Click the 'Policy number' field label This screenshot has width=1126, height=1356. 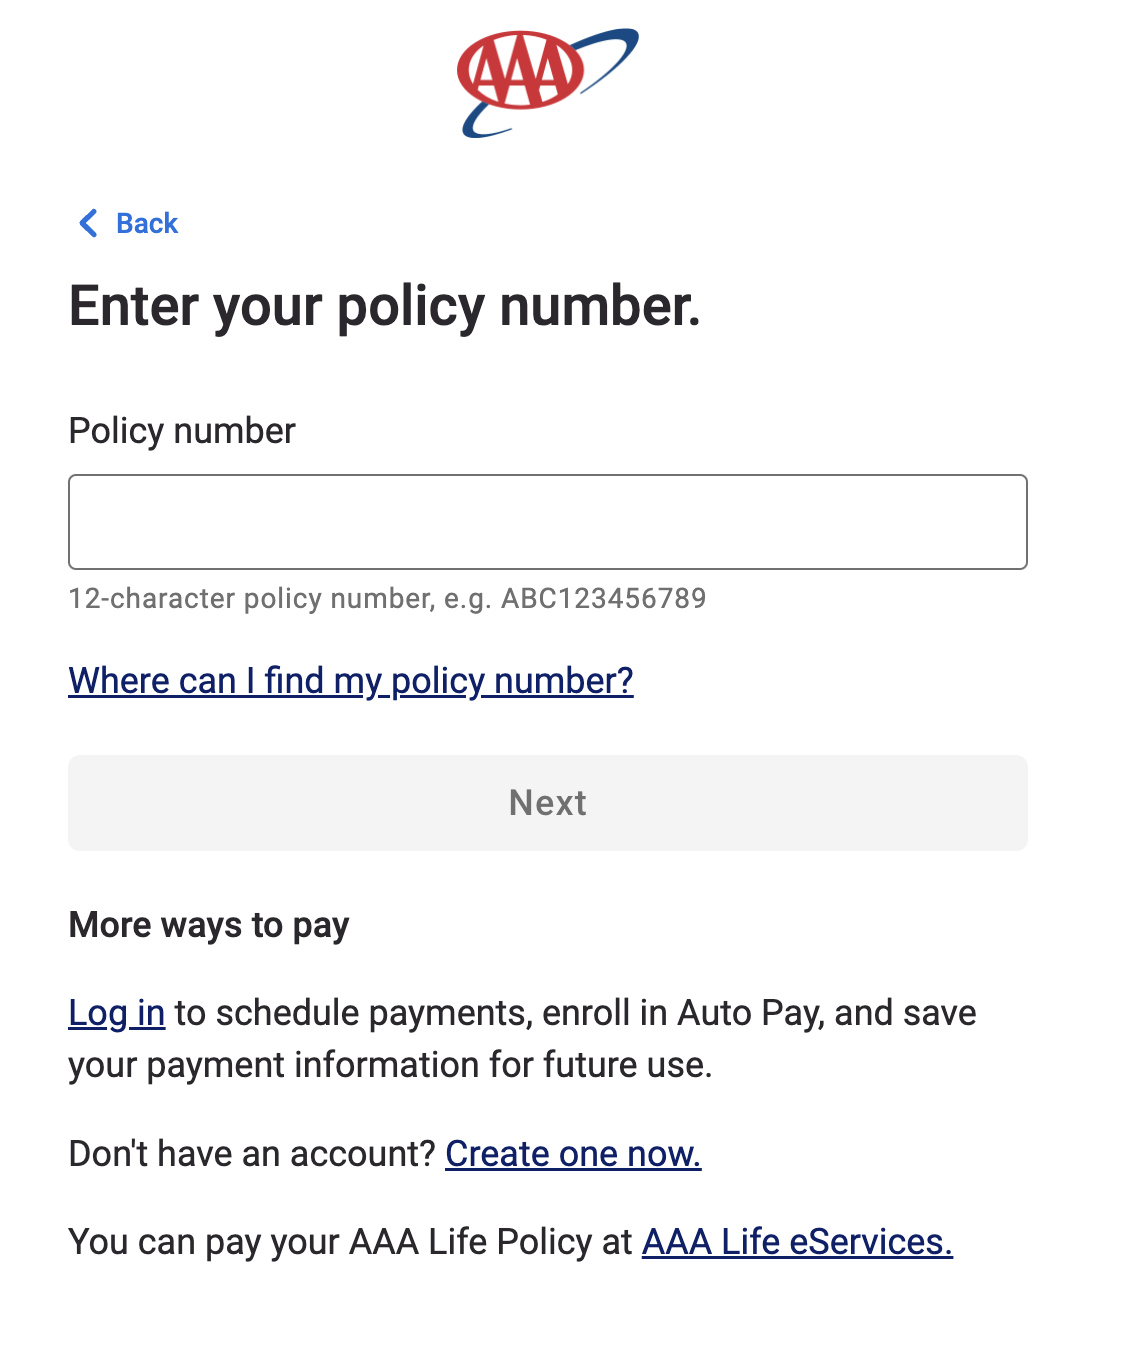(182, 431)
